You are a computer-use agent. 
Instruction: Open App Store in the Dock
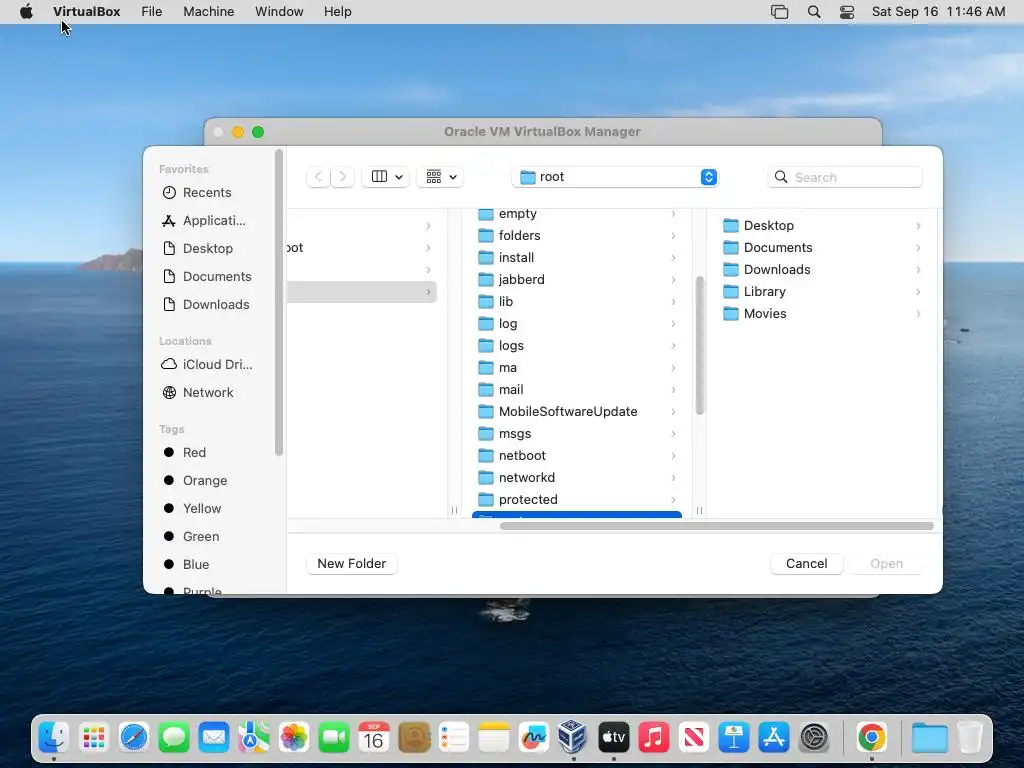(774, 737)
